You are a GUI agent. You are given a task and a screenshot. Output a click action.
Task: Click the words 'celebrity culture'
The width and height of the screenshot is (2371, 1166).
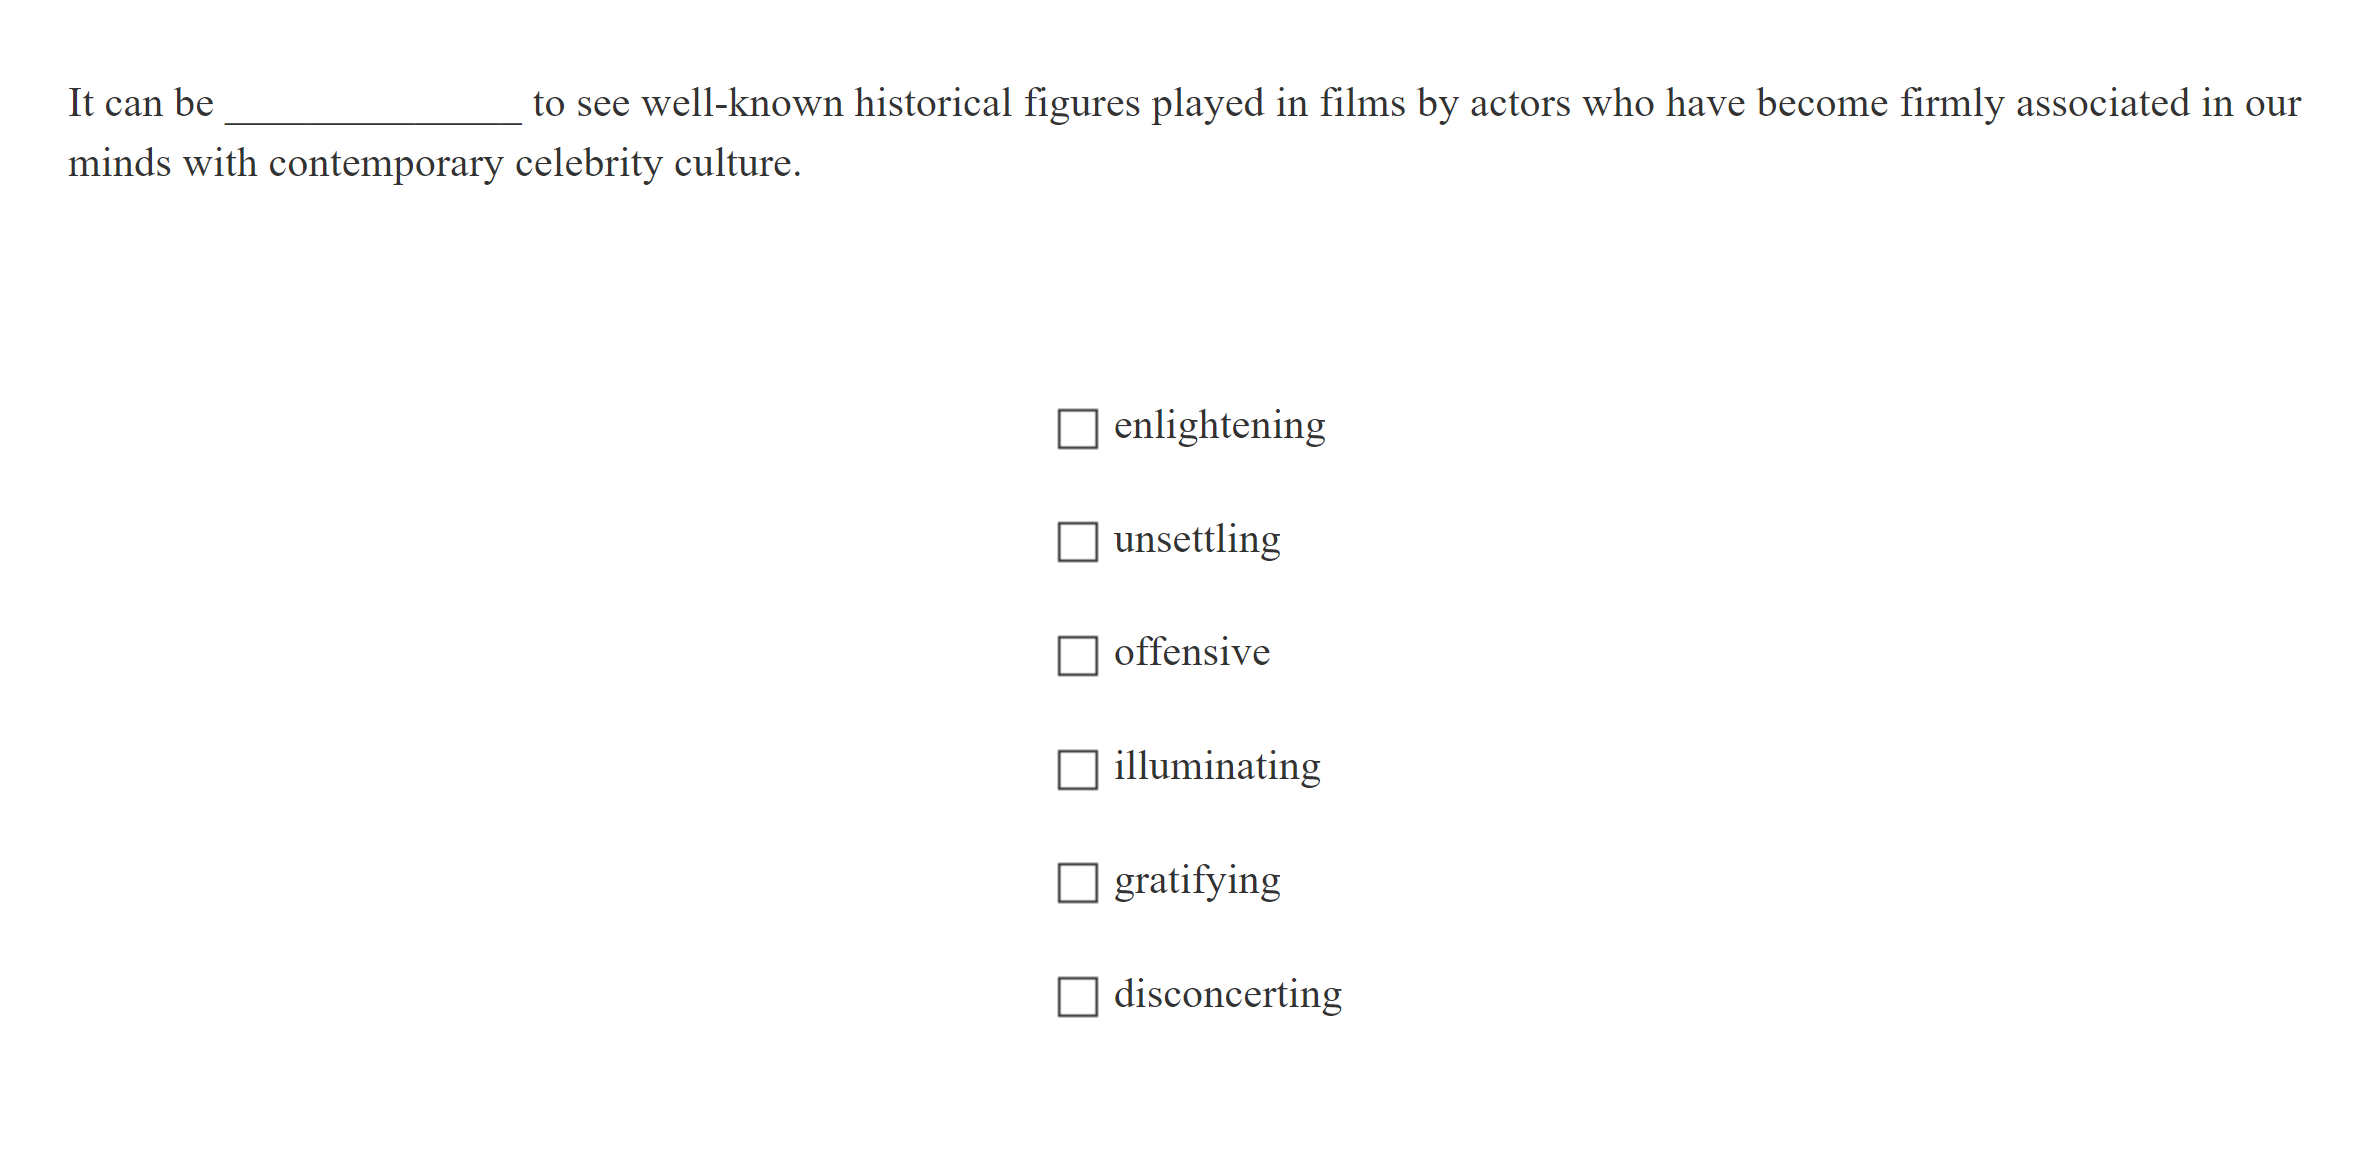pyautogui.click(x=656, y=164)
